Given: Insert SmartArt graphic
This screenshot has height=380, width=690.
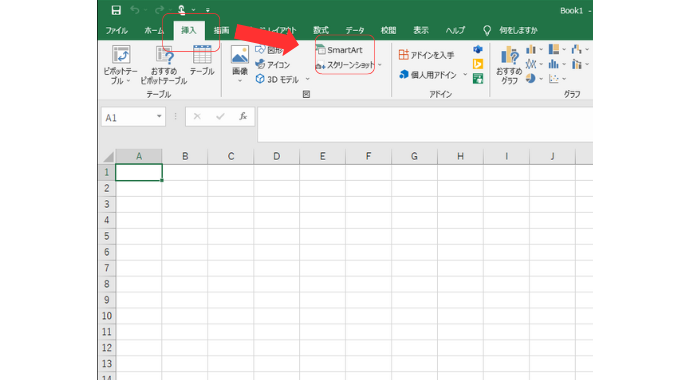Looking at the screenshot, I should (x=339, y=50).
